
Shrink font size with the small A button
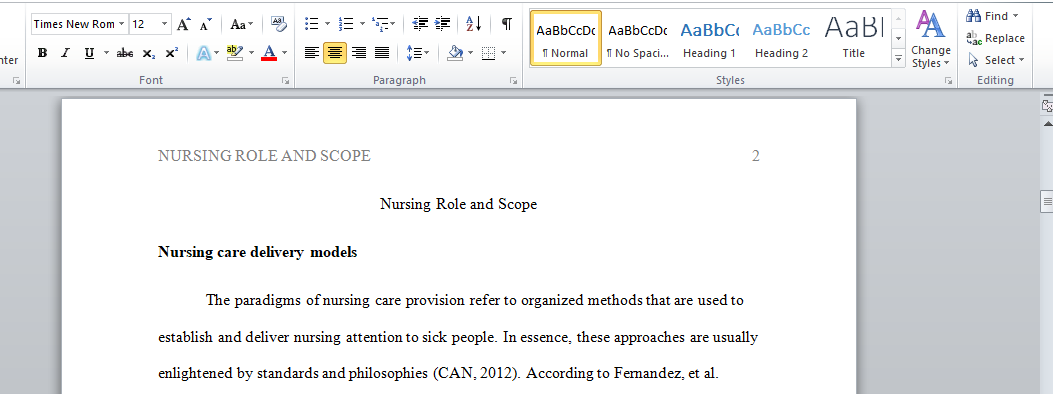205,24
